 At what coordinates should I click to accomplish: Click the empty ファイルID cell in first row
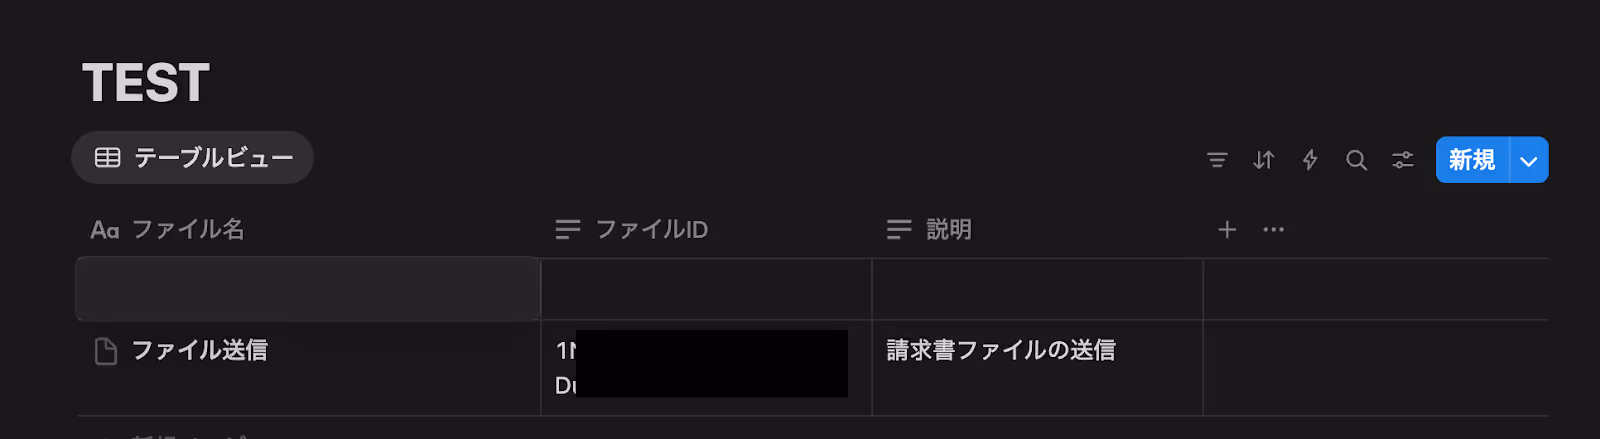[706, 290]
